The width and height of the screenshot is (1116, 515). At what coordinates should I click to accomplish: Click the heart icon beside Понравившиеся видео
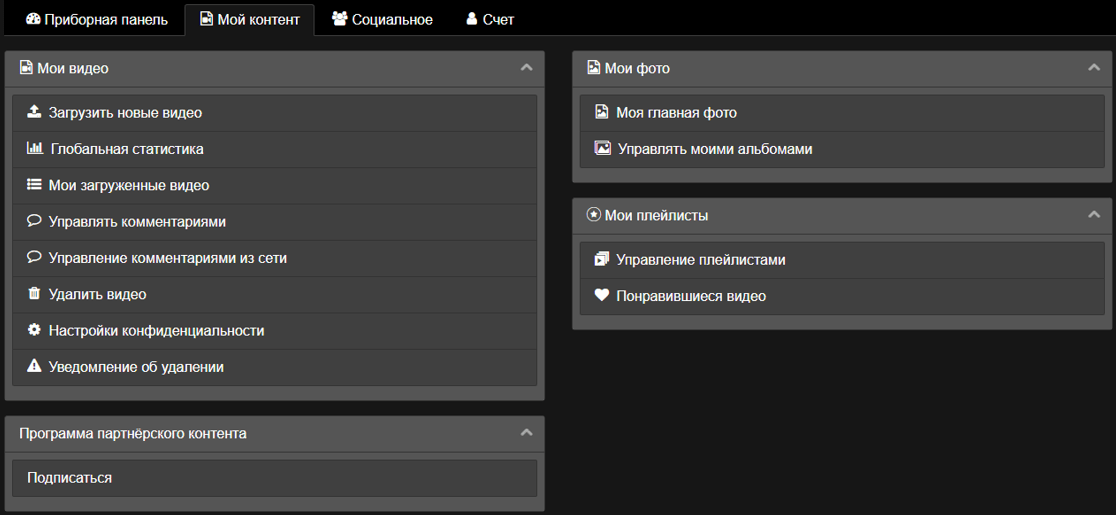[601, 295]
